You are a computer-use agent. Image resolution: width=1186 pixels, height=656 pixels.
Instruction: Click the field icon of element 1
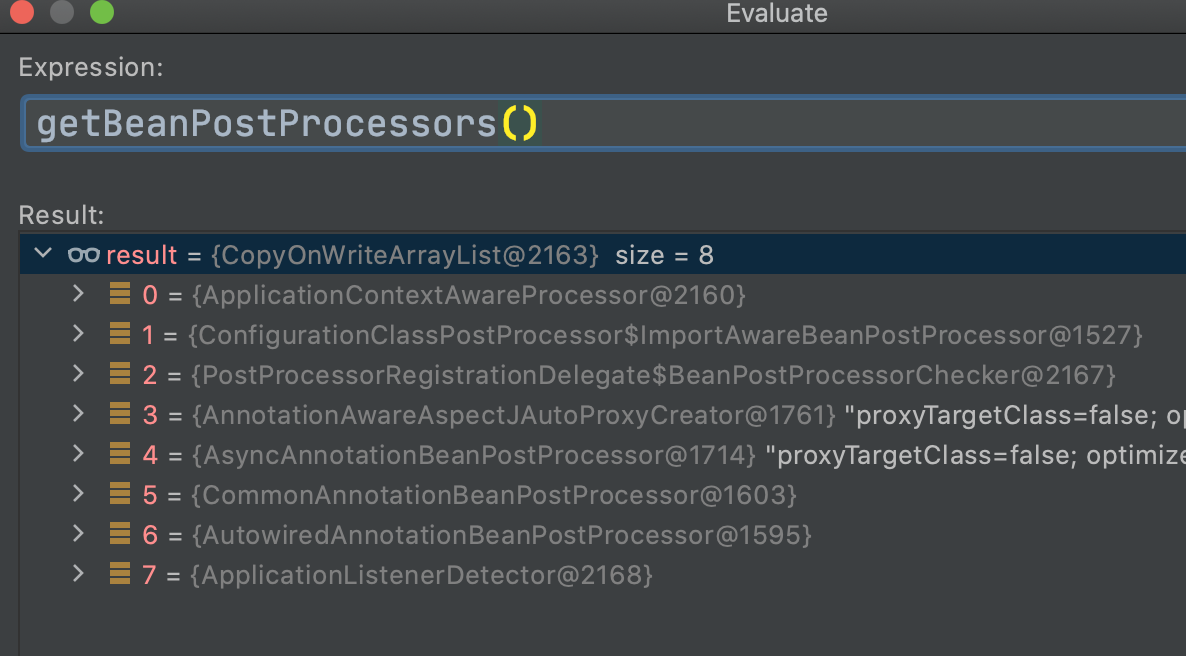120,334
